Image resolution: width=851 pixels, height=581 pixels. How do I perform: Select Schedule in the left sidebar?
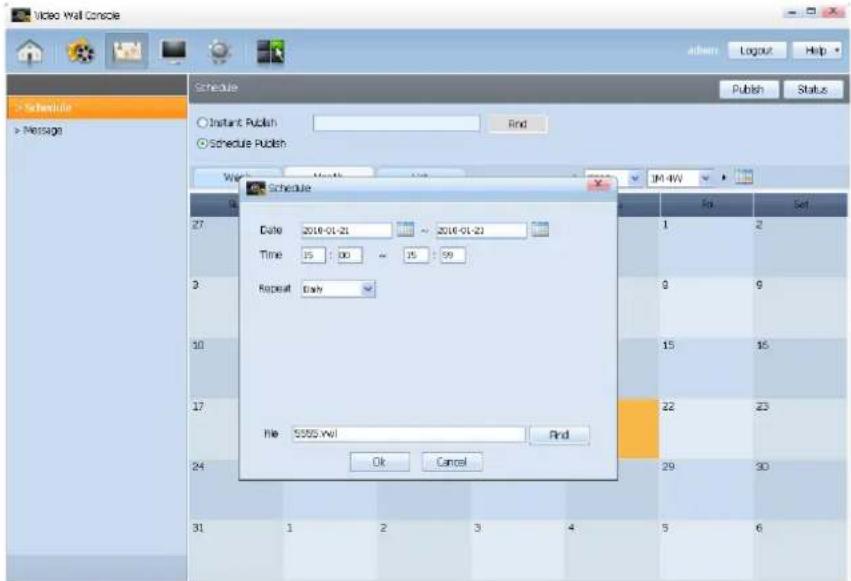pyautogui.click(x=97, y=107)
